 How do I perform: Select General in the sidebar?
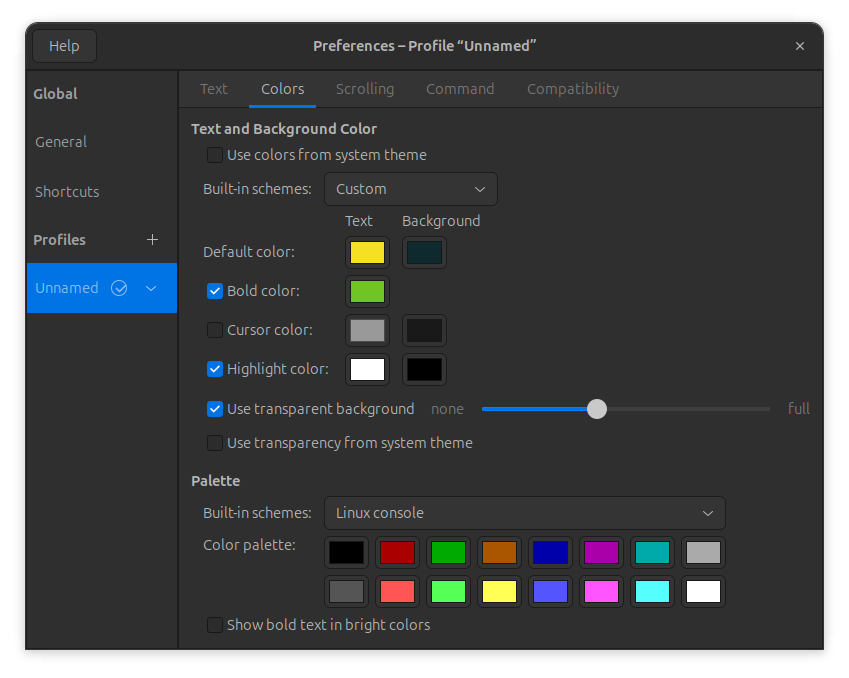[61, 142]
